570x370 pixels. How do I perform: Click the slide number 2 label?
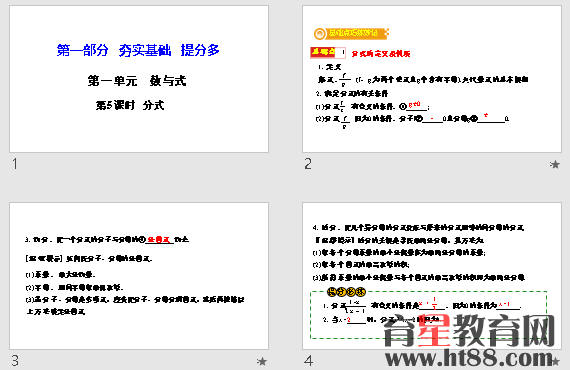(x=308, y=164)
